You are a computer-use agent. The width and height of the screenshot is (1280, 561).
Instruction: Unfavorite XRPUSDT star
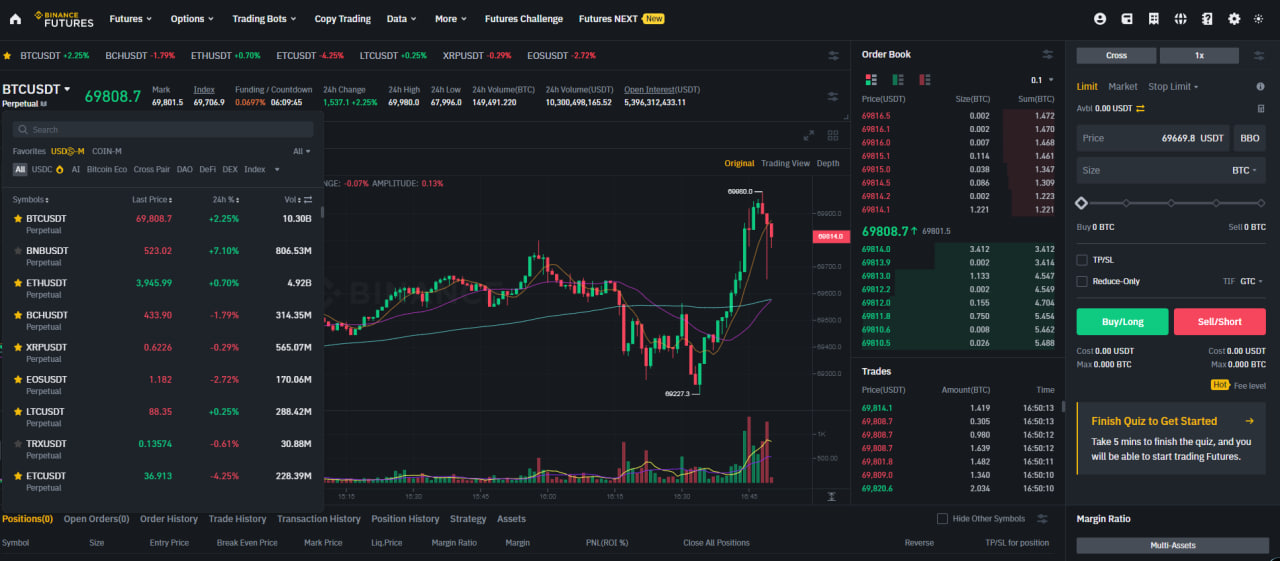click(x=18, y=347)
